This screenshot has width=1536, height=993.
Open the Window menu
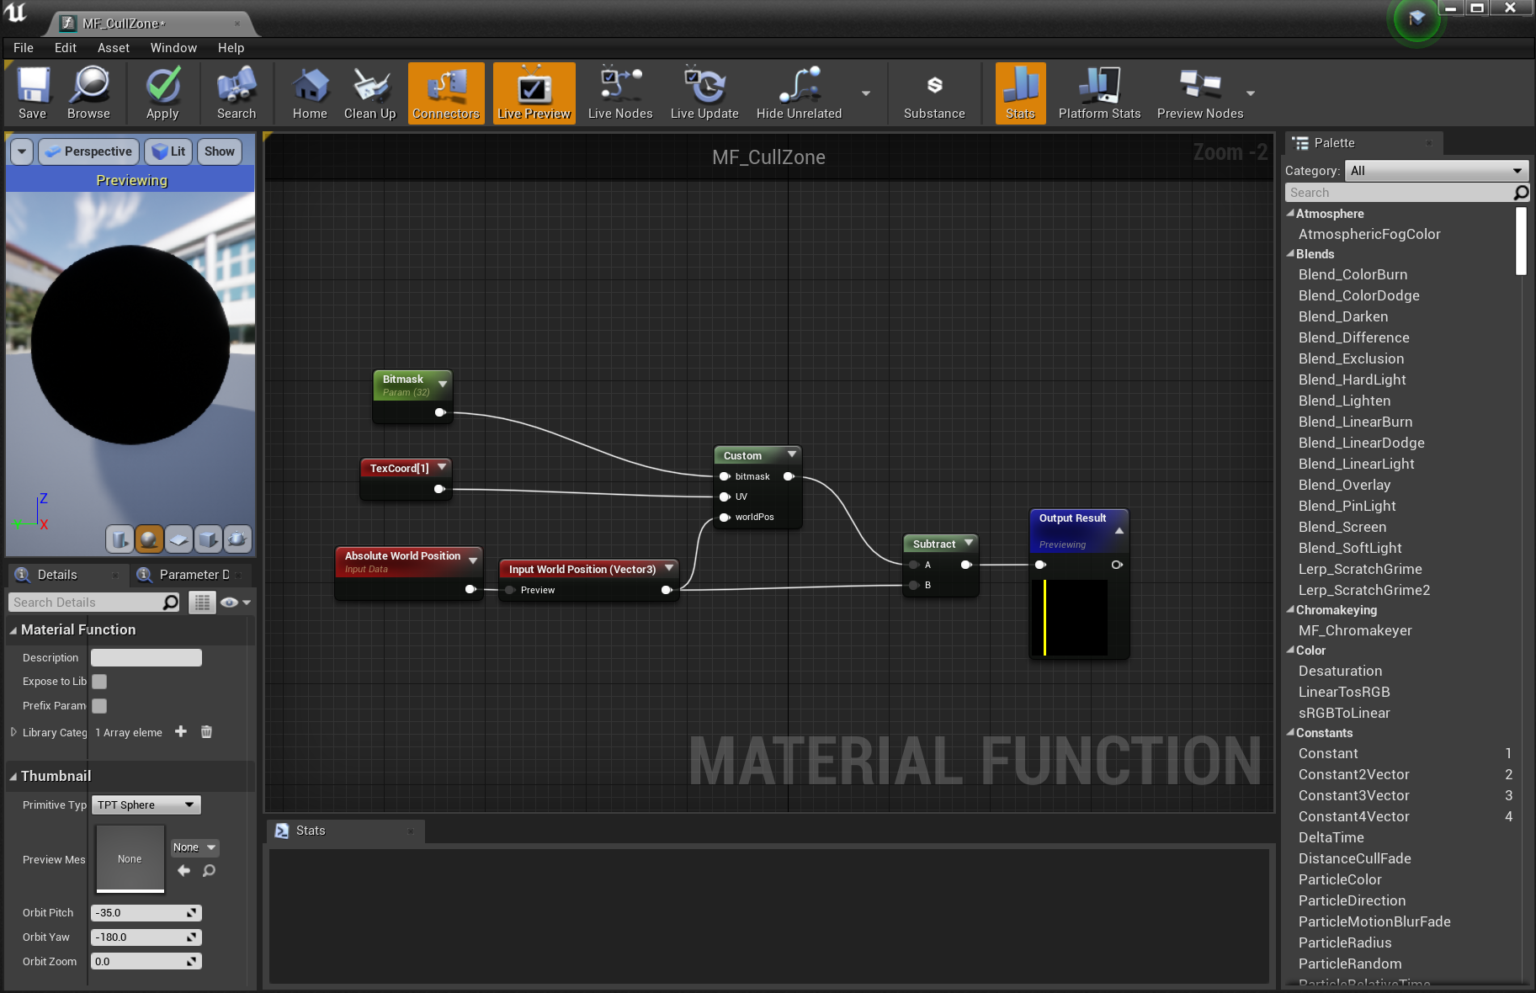click(x=173, y=47)
